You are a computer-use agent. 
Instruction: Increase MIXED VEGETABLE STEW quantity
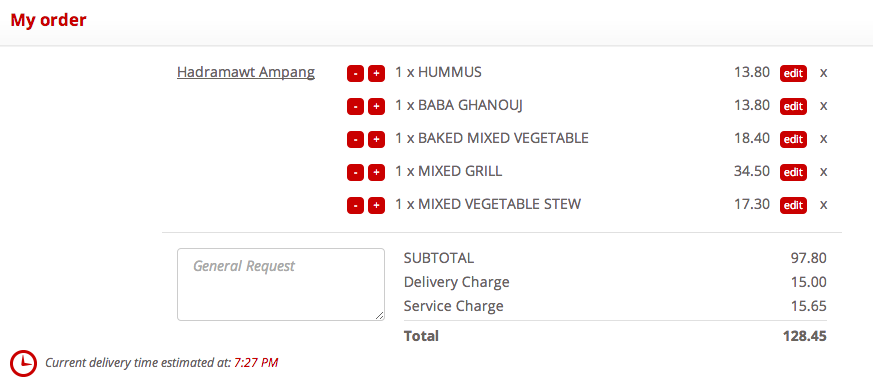376,206
